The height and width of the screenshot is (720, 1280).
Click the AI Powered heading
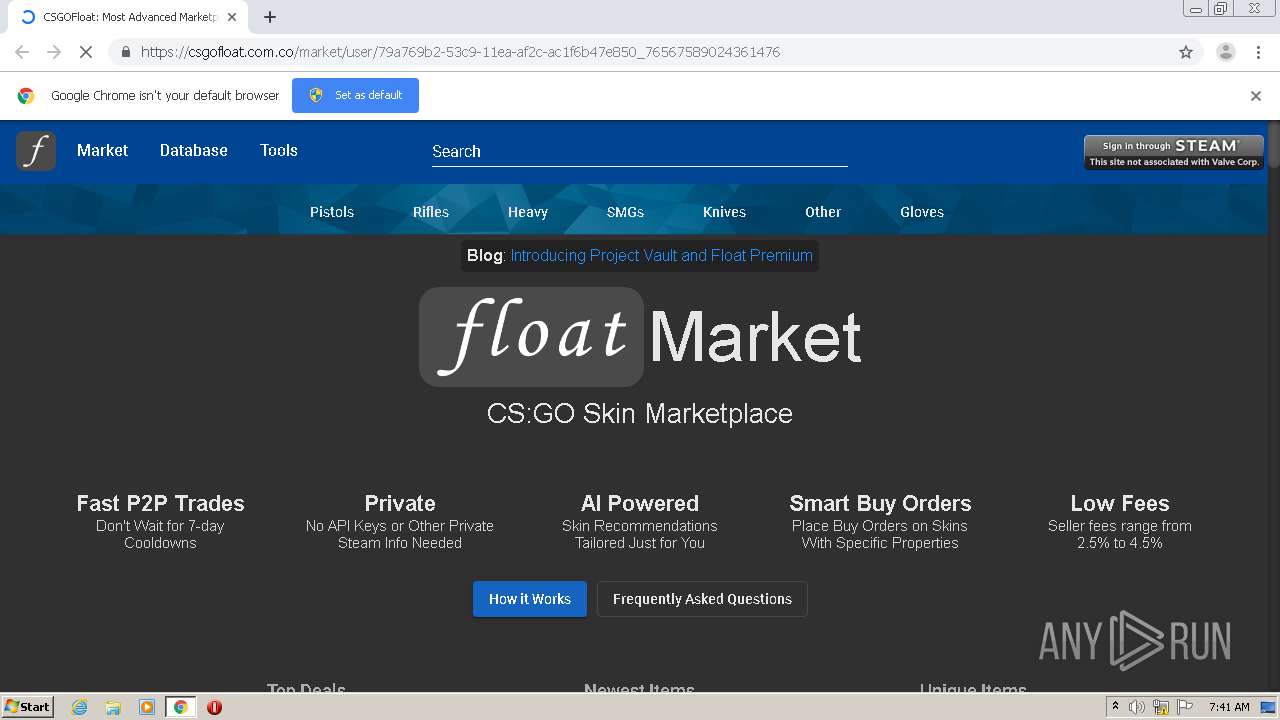pyautogui.click(x=640, y=503)
